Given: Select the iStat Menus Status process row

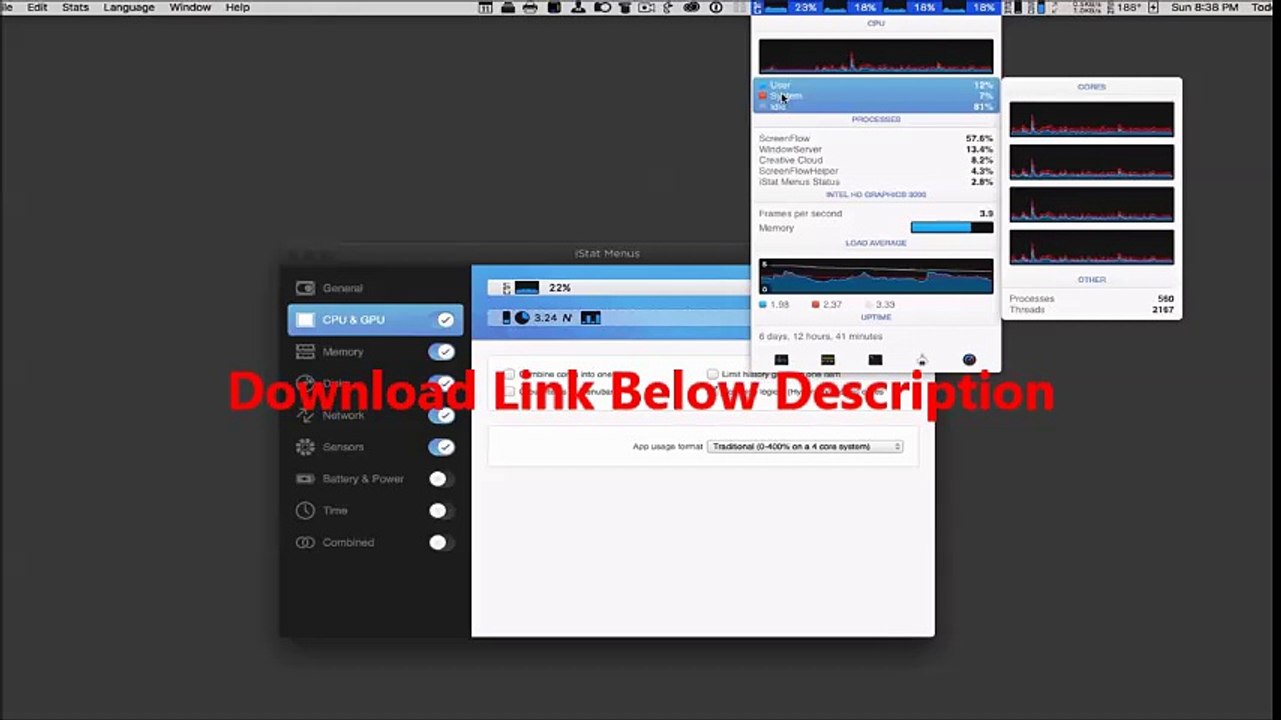Looking at the screenshot, I should [x=876, y=183].
